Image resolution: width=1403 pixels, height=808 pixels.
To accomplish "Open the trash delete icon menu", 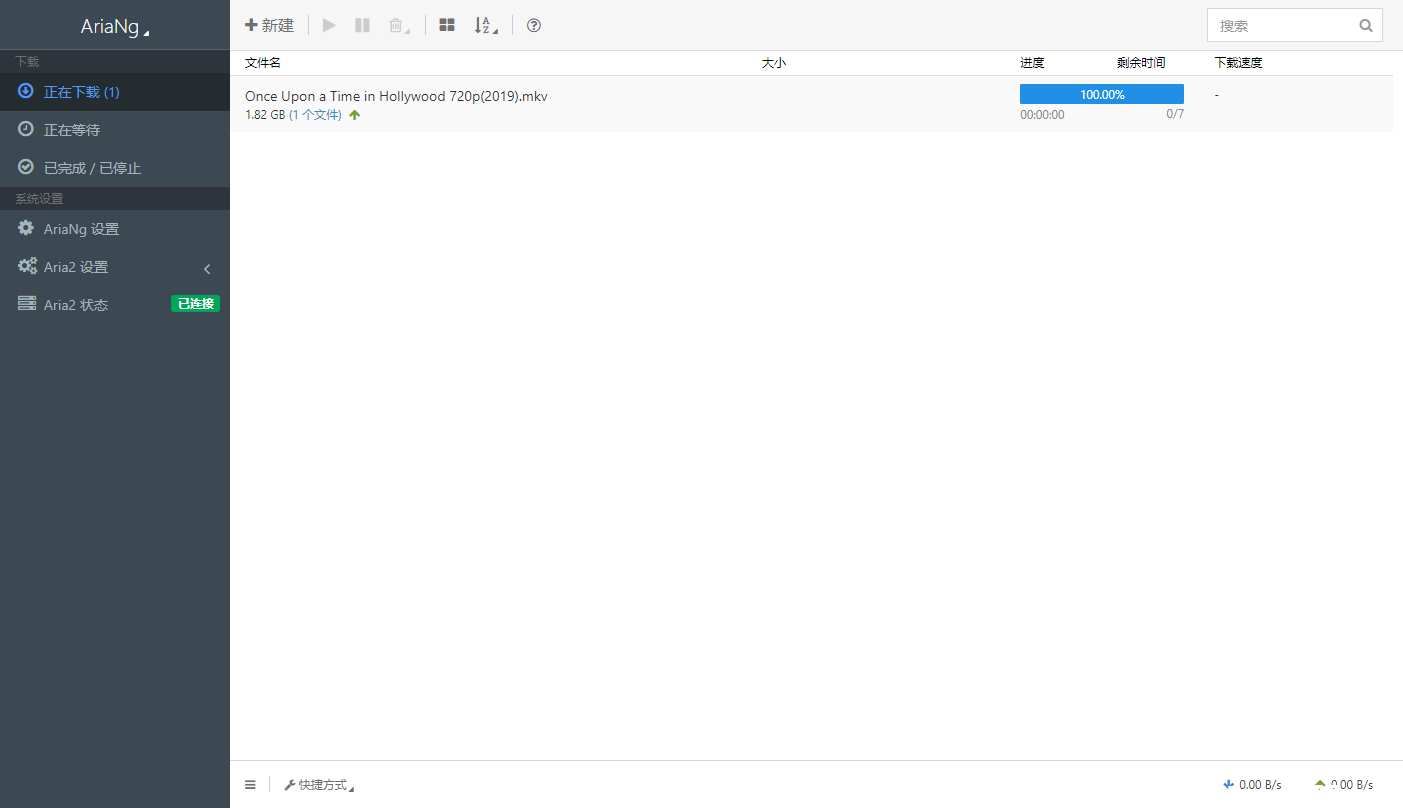I will click(398, 25).
